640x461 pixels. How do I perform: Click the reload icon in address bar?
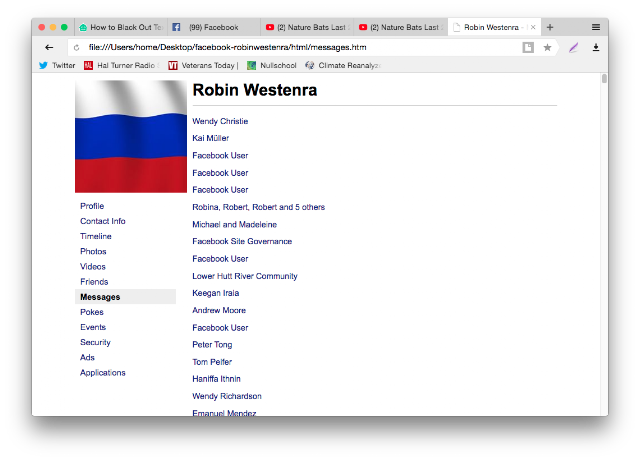tap(76, 48)
